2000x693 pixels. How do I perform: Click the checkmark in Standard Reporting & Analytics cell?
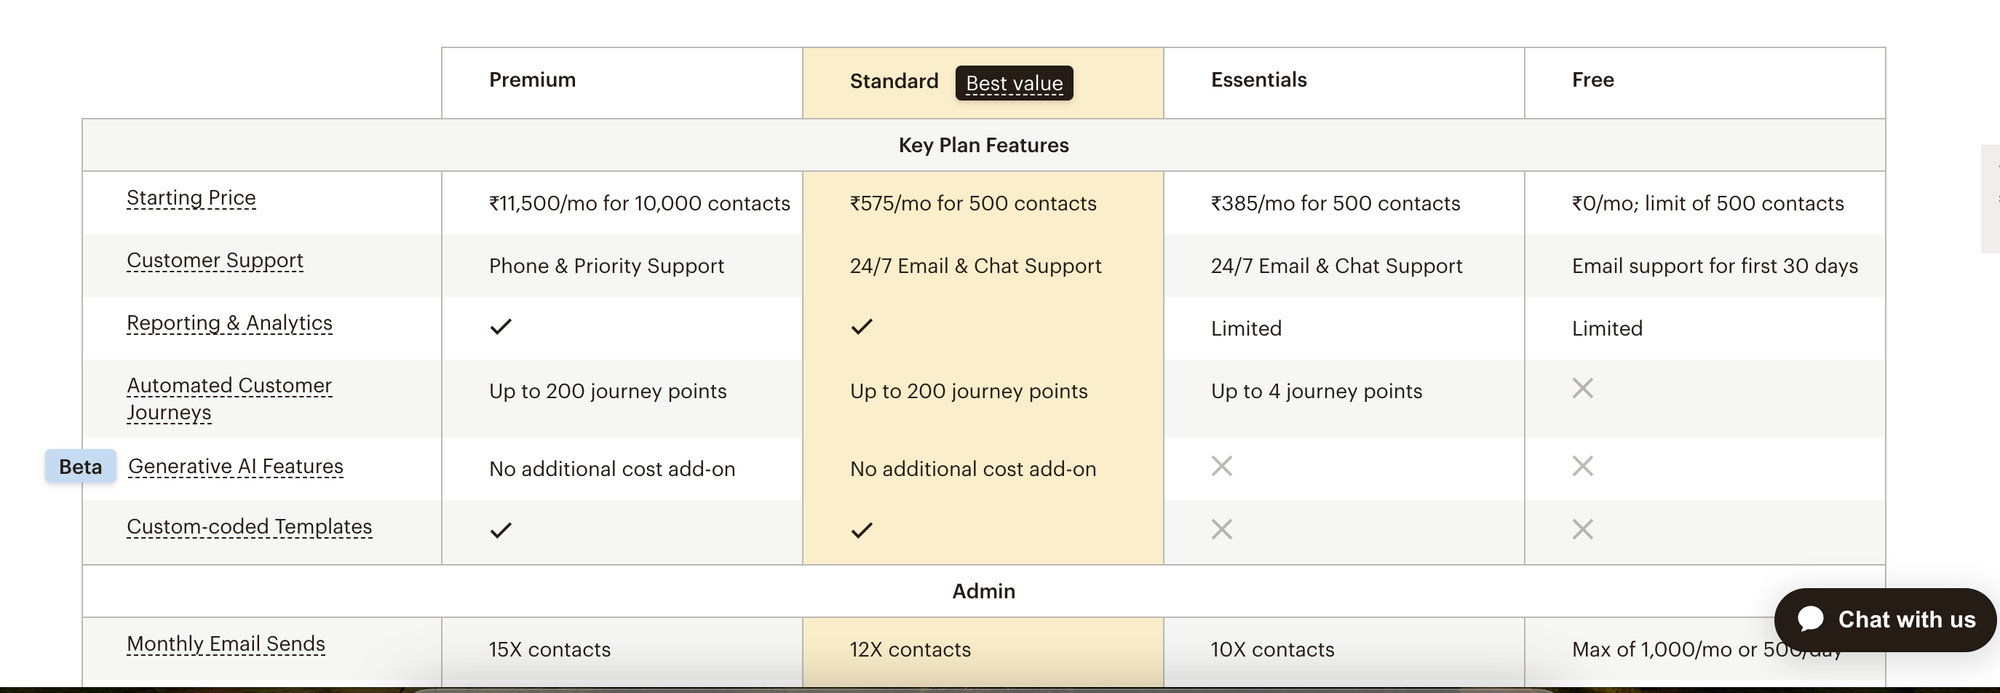point(861,325)
